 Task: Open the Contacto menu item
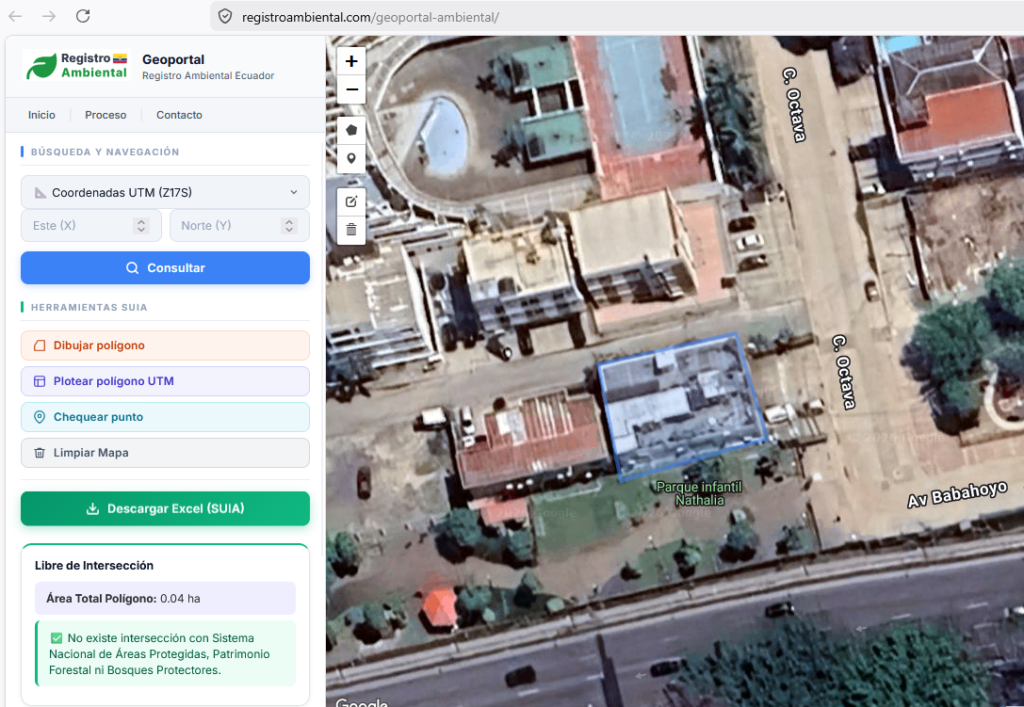[x=178, y=115]
